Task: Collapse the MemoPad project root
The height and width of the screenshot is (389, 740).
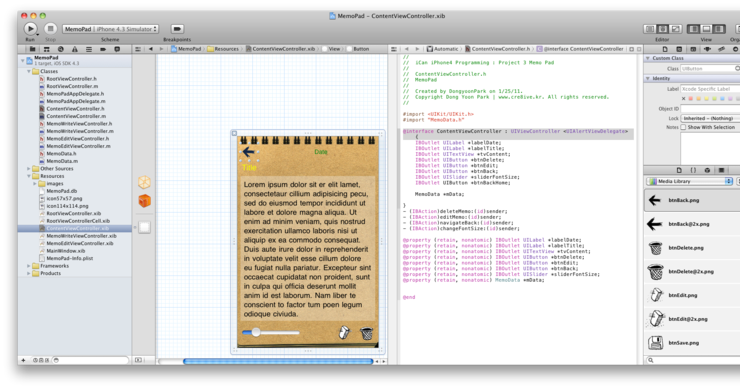Action: coord(22,60)
